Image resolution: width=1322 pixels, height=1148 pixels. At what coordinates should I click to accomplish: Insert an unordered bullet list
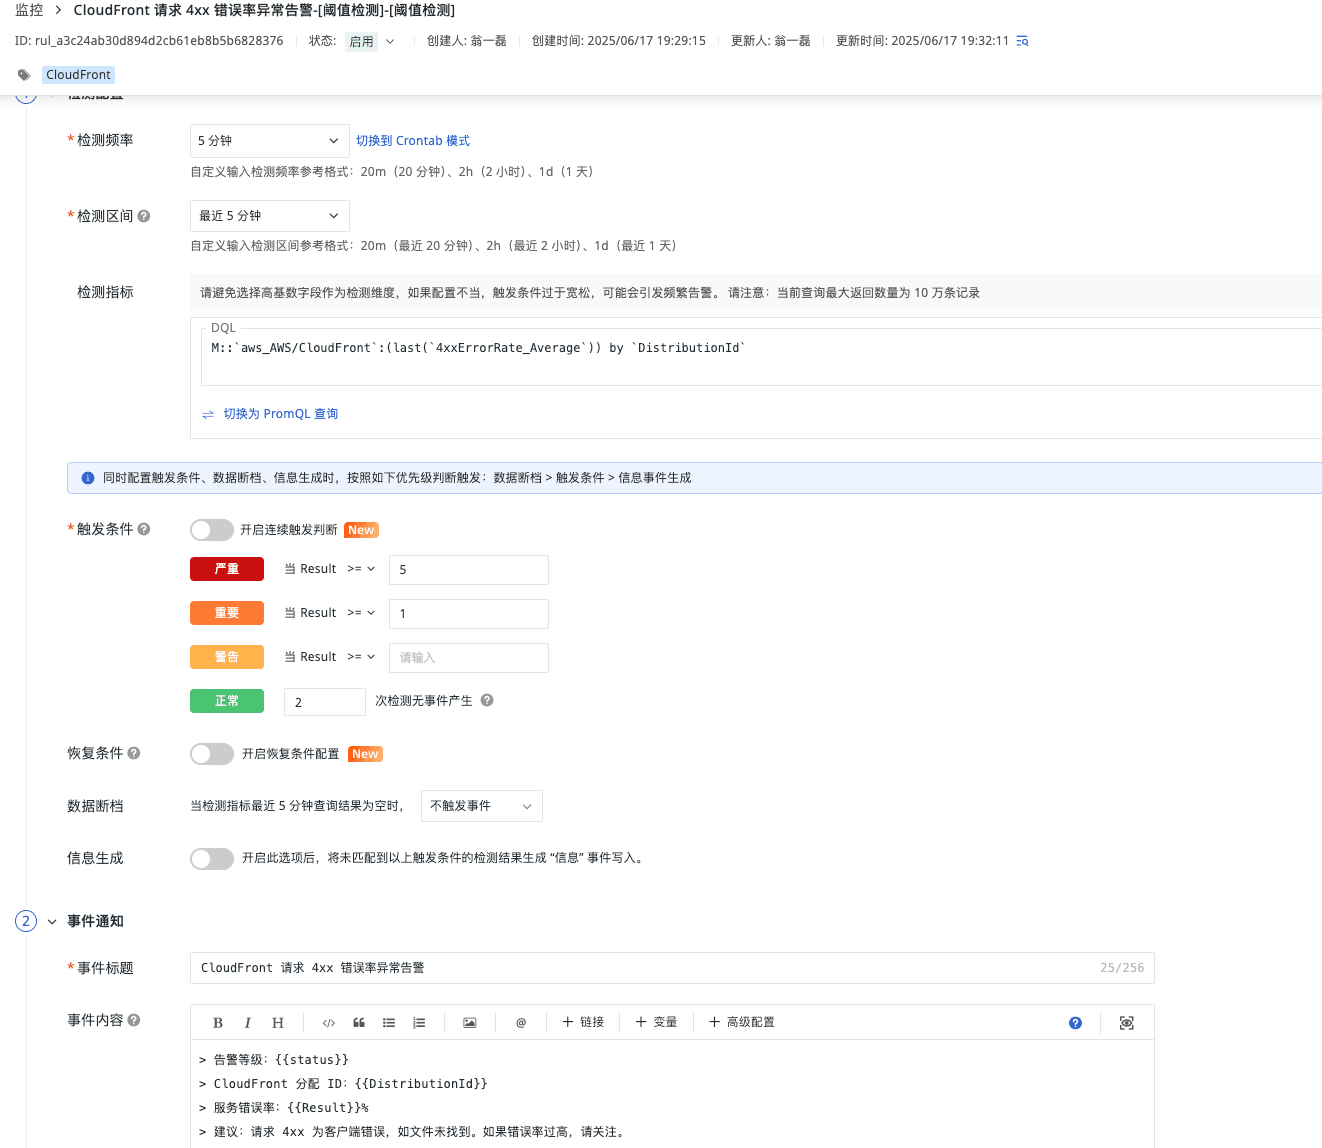(389, 1022)
